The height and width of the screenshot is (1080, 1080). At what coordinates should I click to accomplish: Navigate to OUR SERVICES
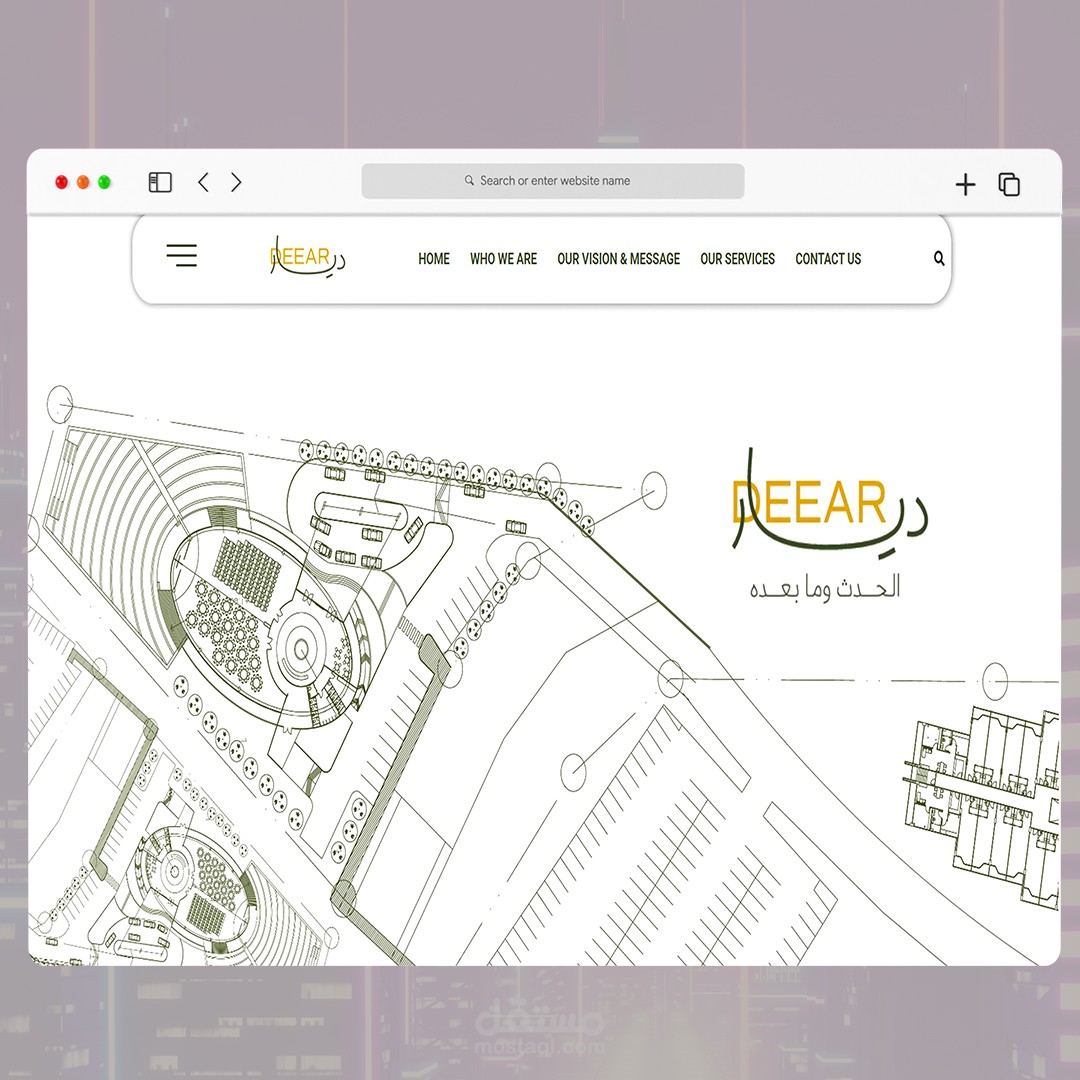738,259
